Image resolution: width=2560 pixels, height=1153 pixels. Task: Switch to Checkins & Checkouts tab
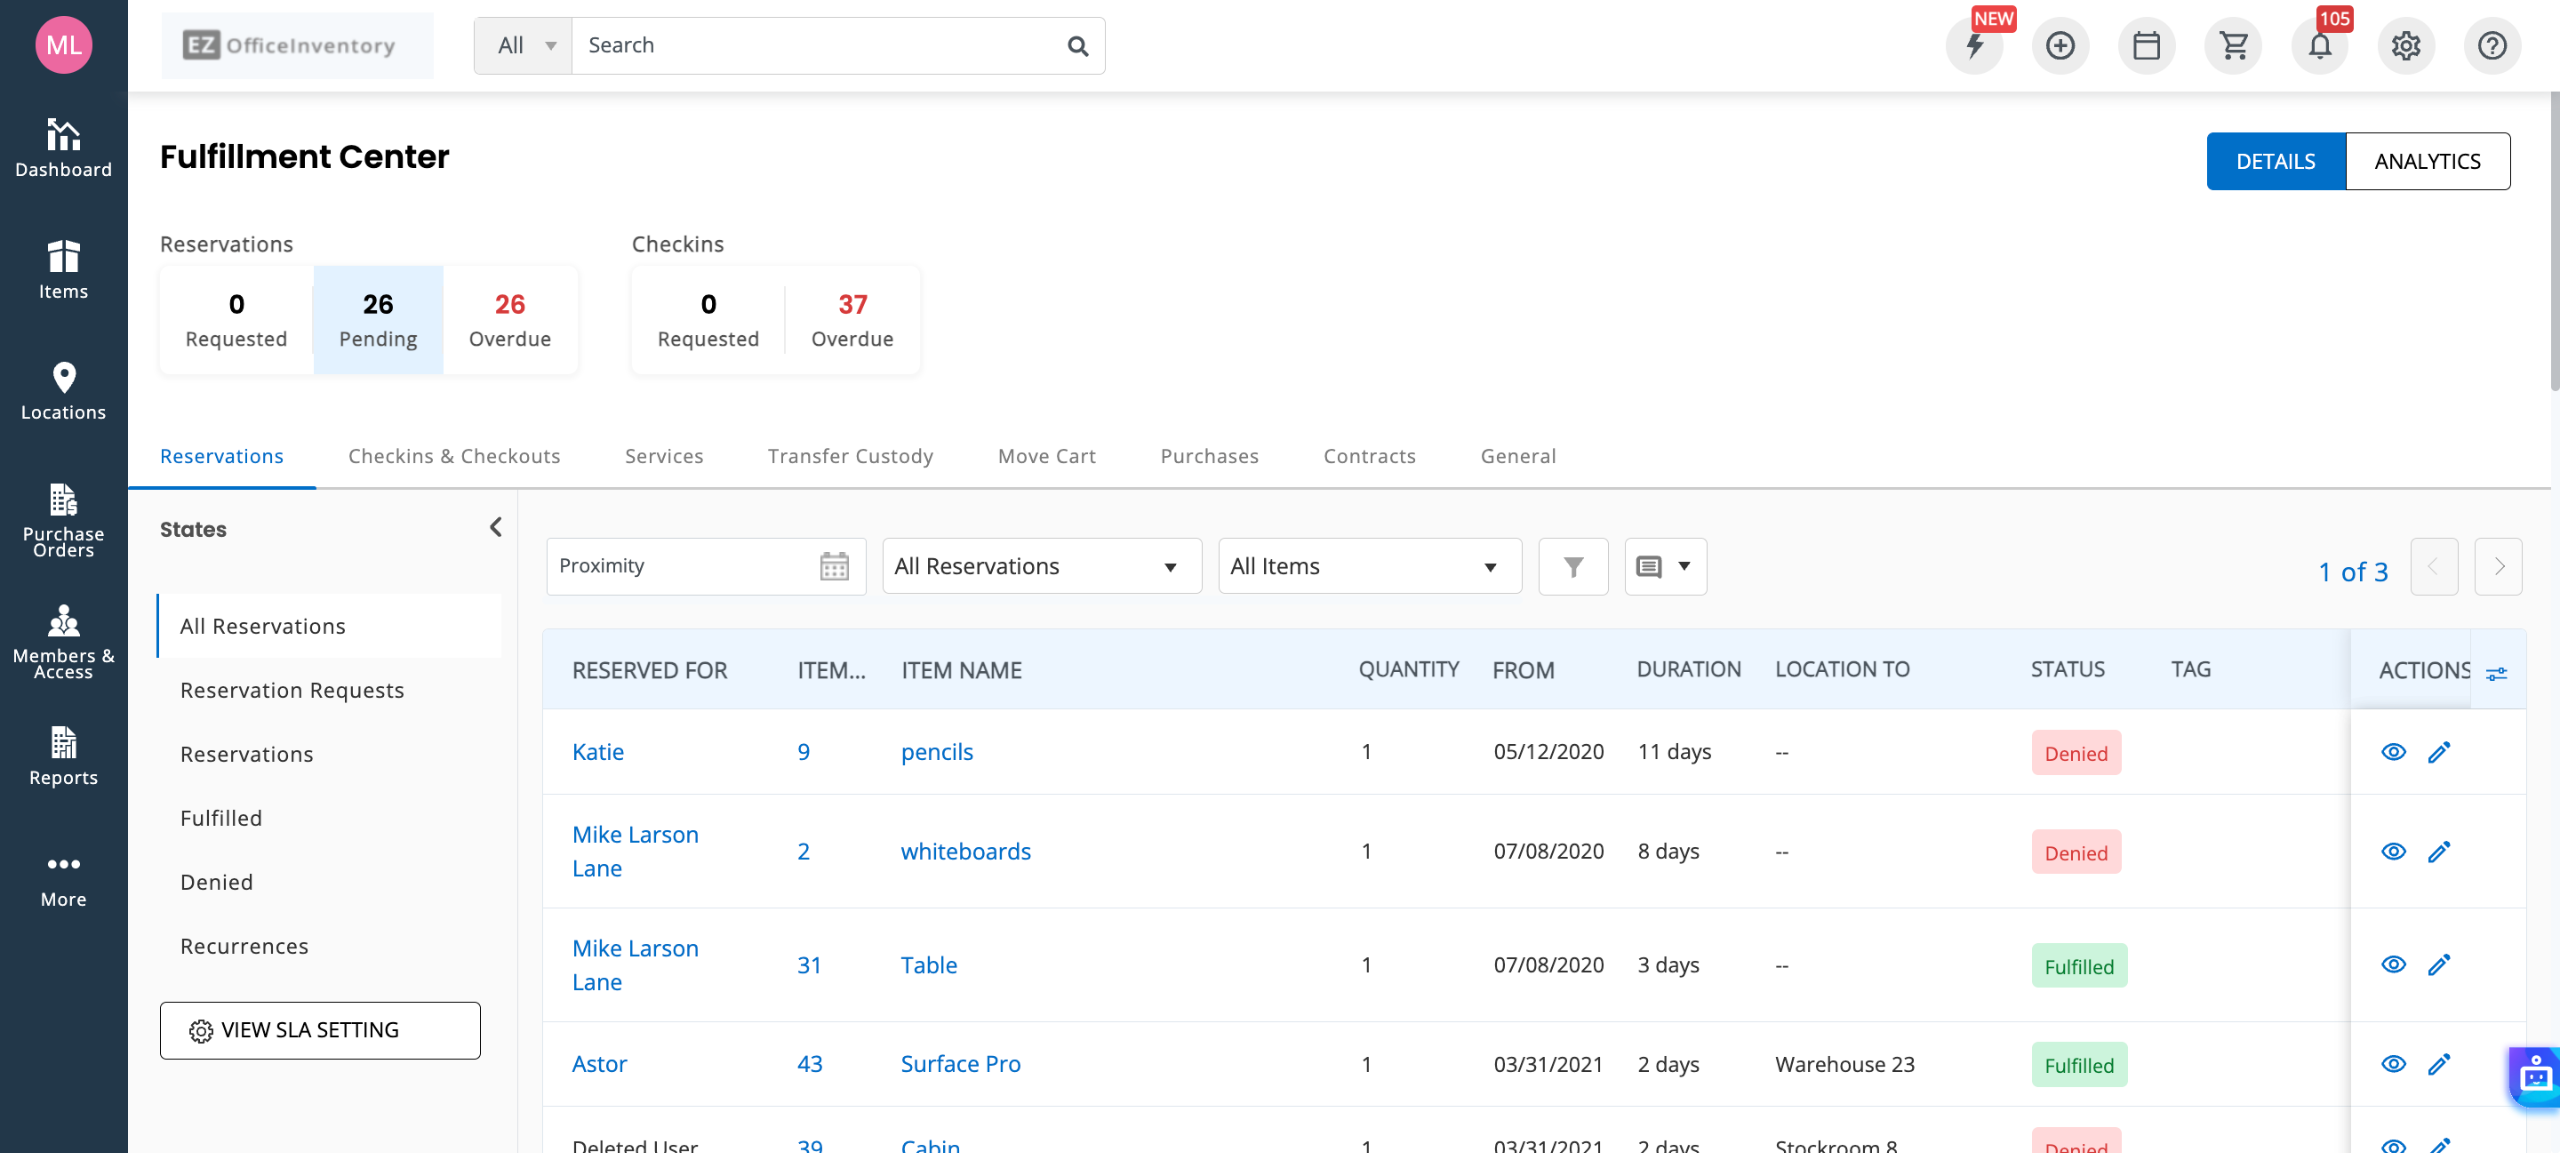(x=454, y=456)
